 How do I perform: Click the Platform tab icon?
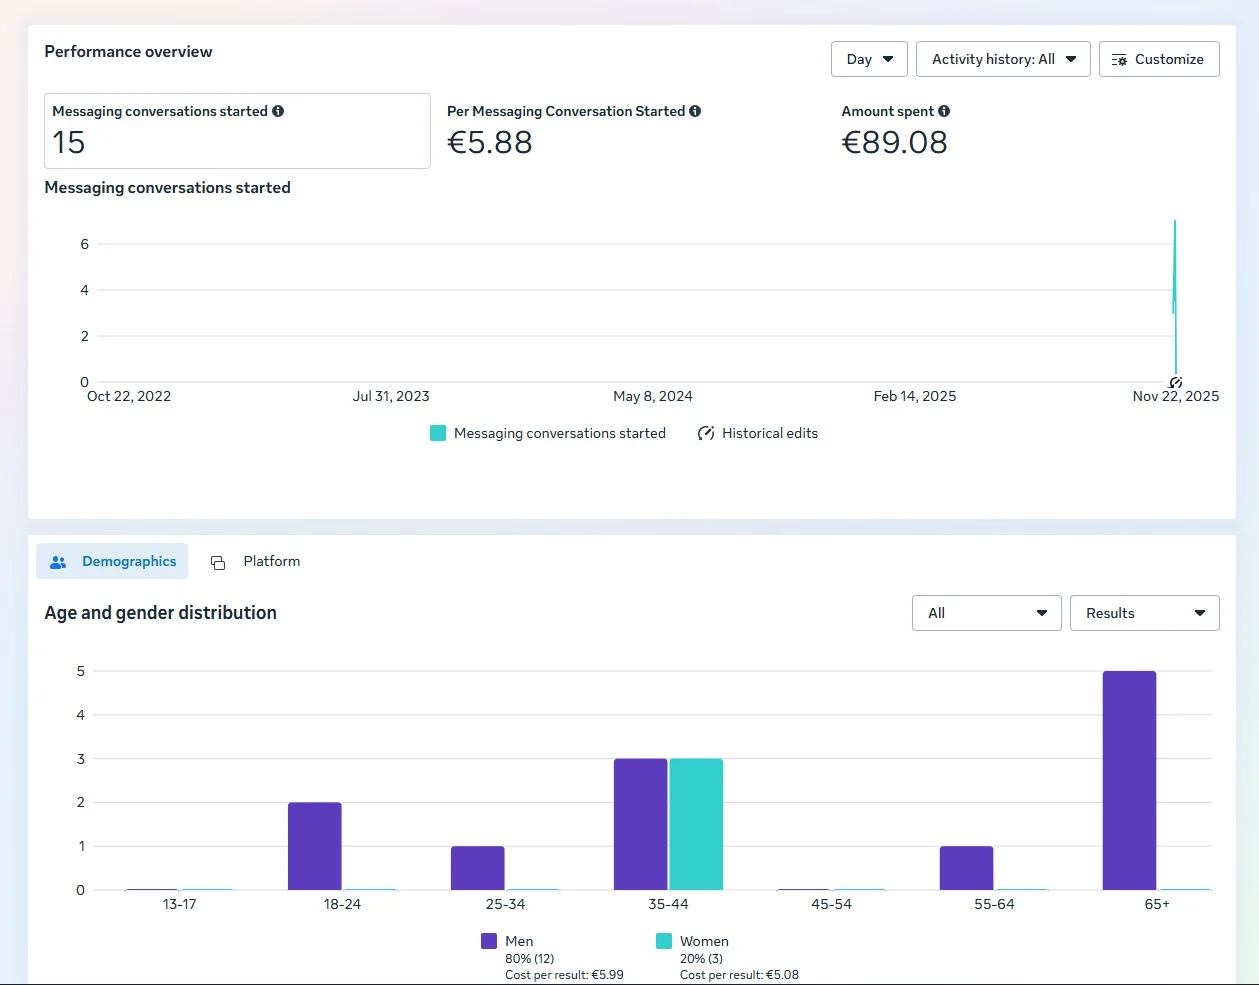click(218, 562)
